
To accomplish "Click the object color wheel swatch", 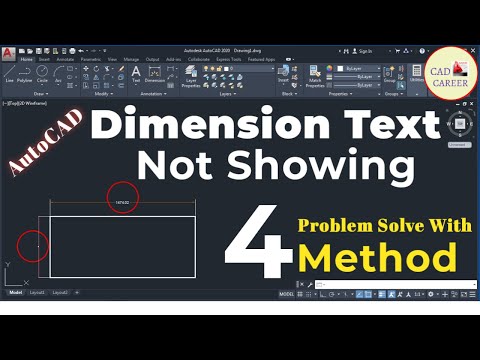I will point(329,68).
